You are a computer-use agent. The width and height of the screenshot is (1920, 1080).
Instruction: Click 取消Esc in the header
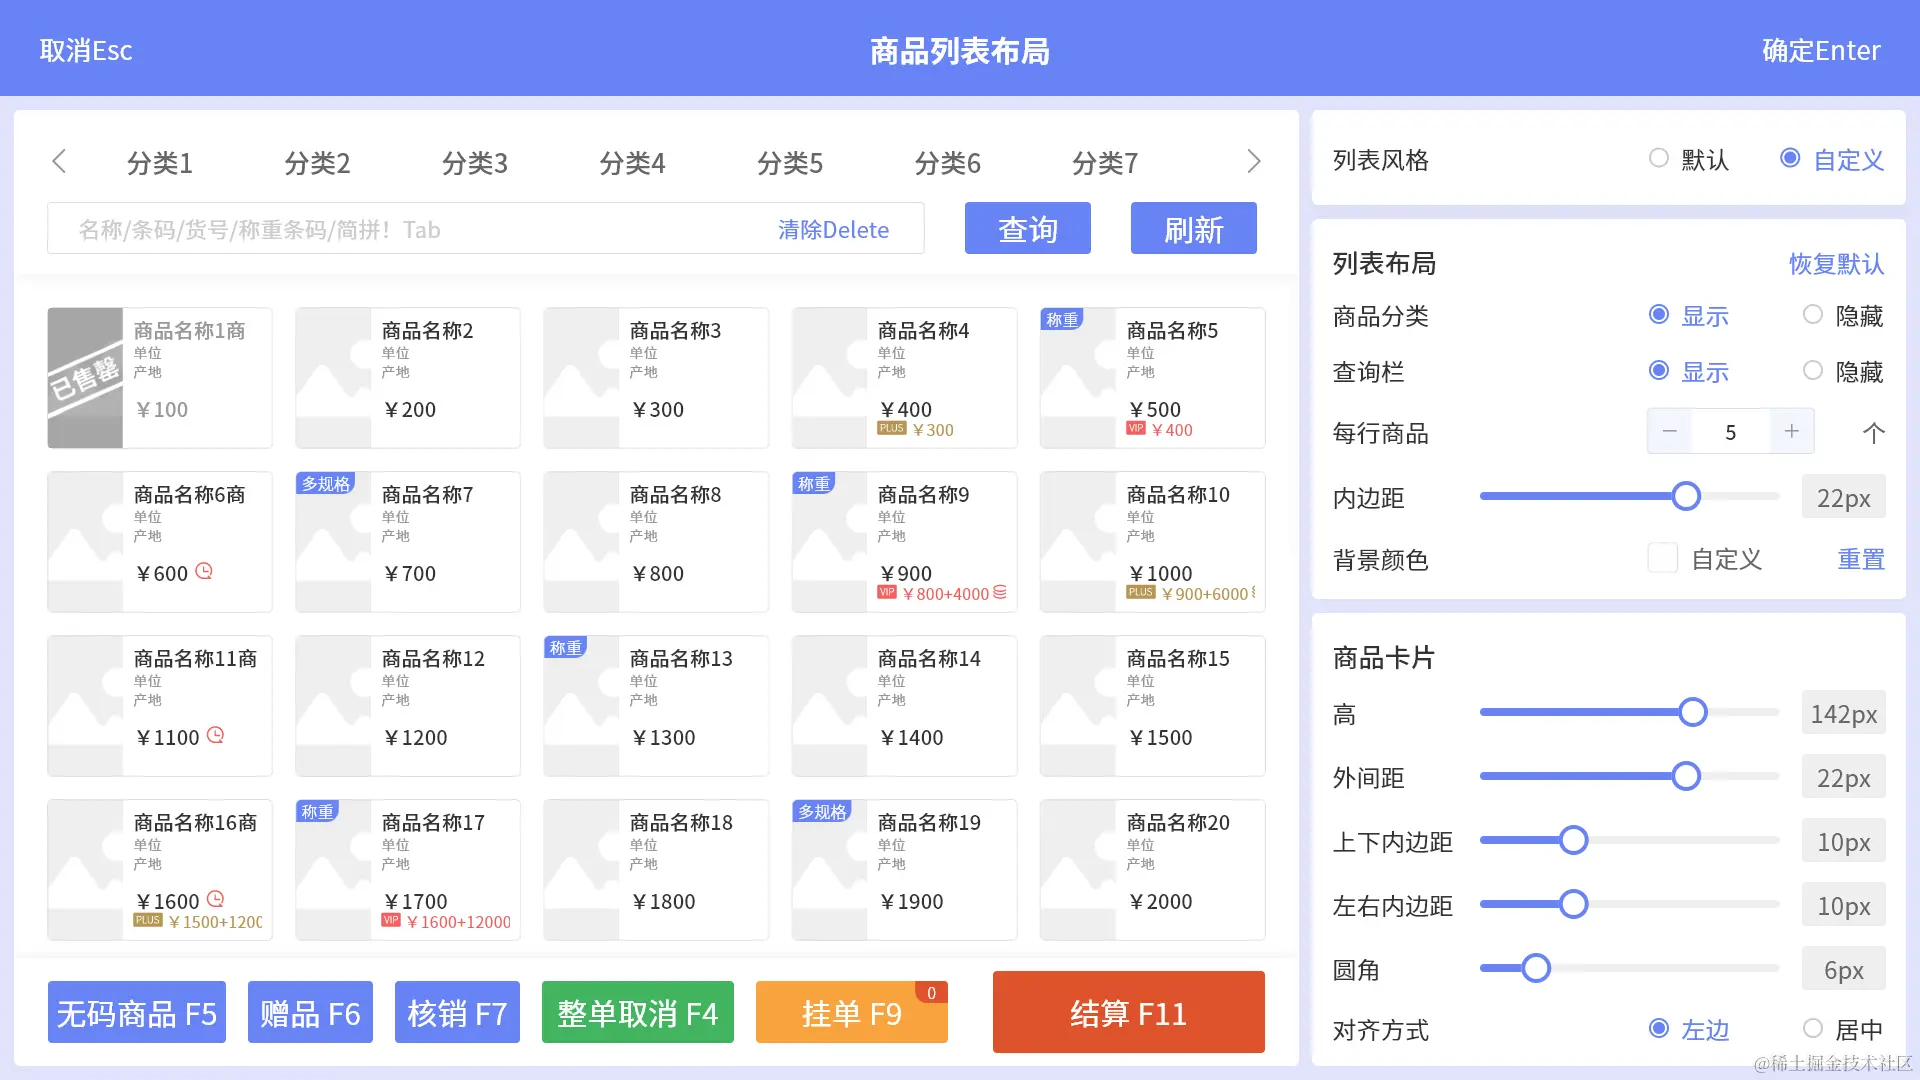86,50
